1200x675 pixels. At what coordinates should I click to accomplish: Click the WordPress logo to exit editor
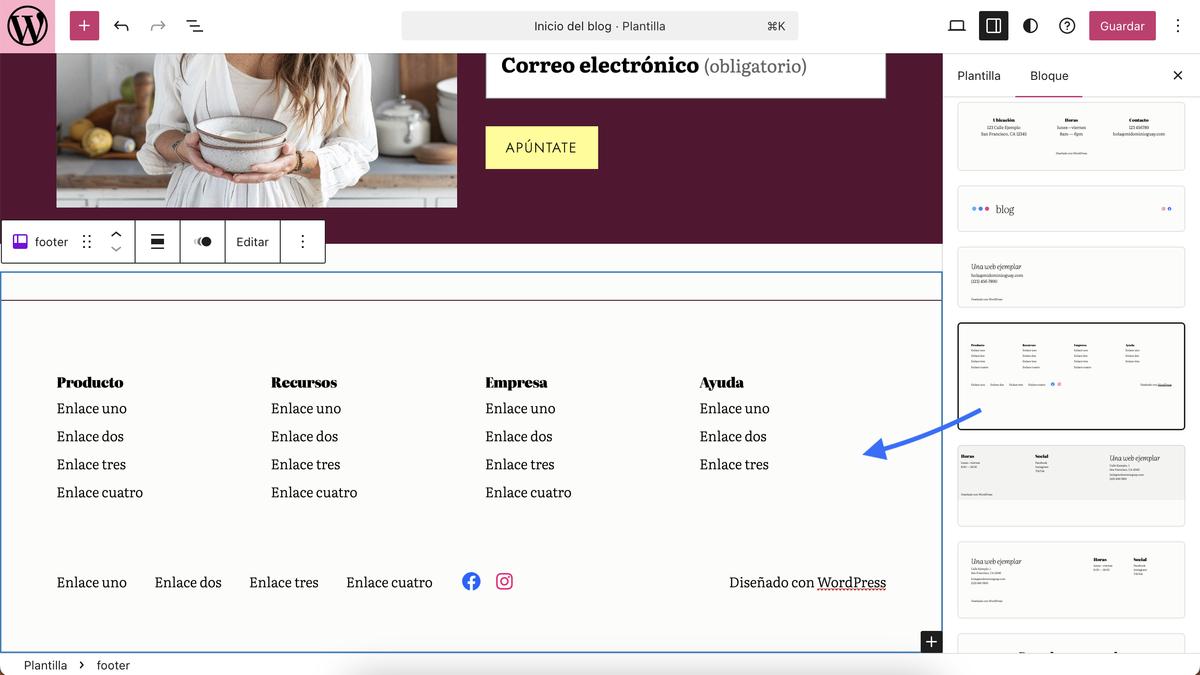point(26,25)
